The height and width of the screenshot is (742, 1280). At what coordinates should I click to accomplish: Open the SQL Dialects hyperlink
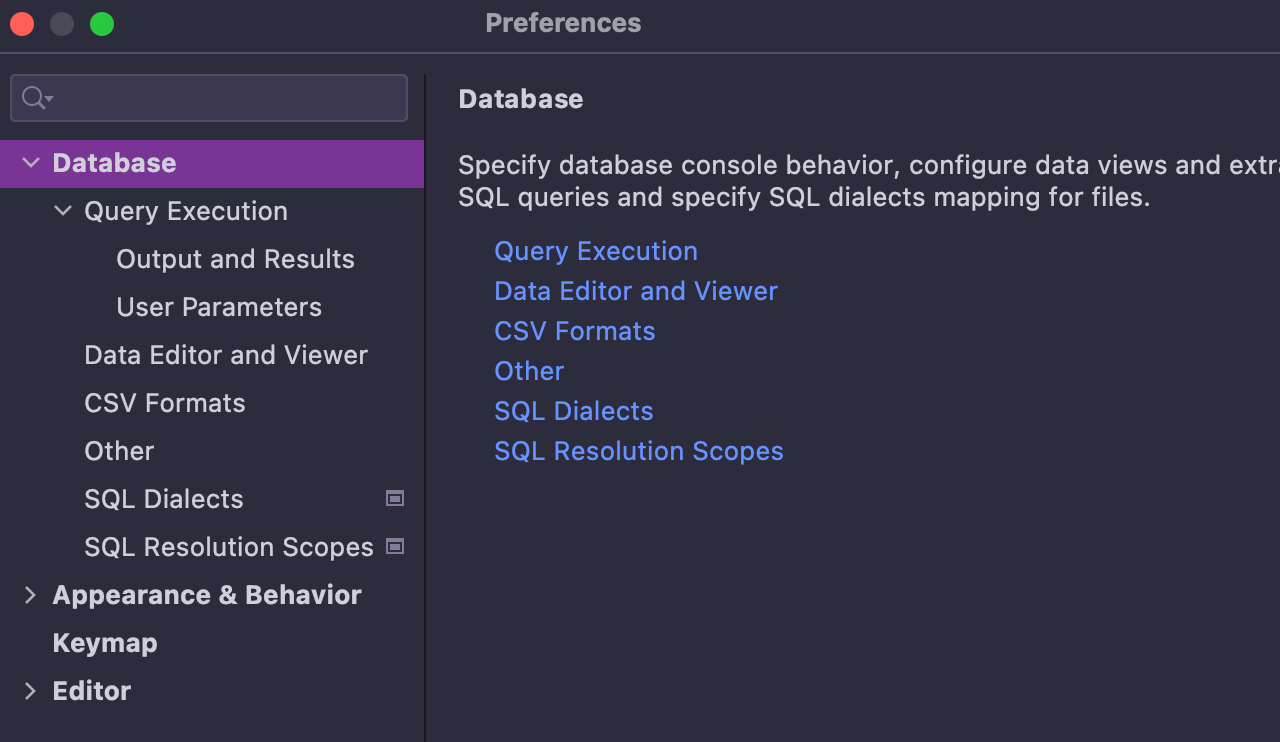pyautogui.click(x=574, y=411)
